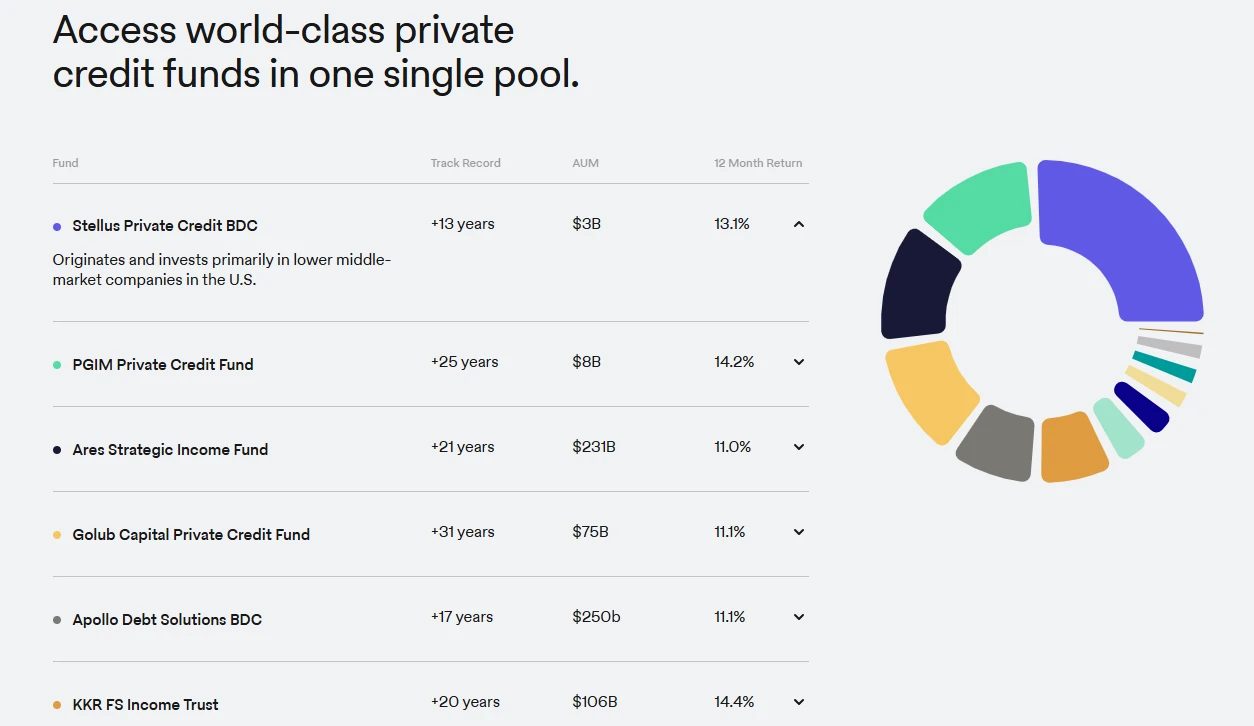Click the Track Record column header
1254x726 pixels.
[x=465, y=163]
